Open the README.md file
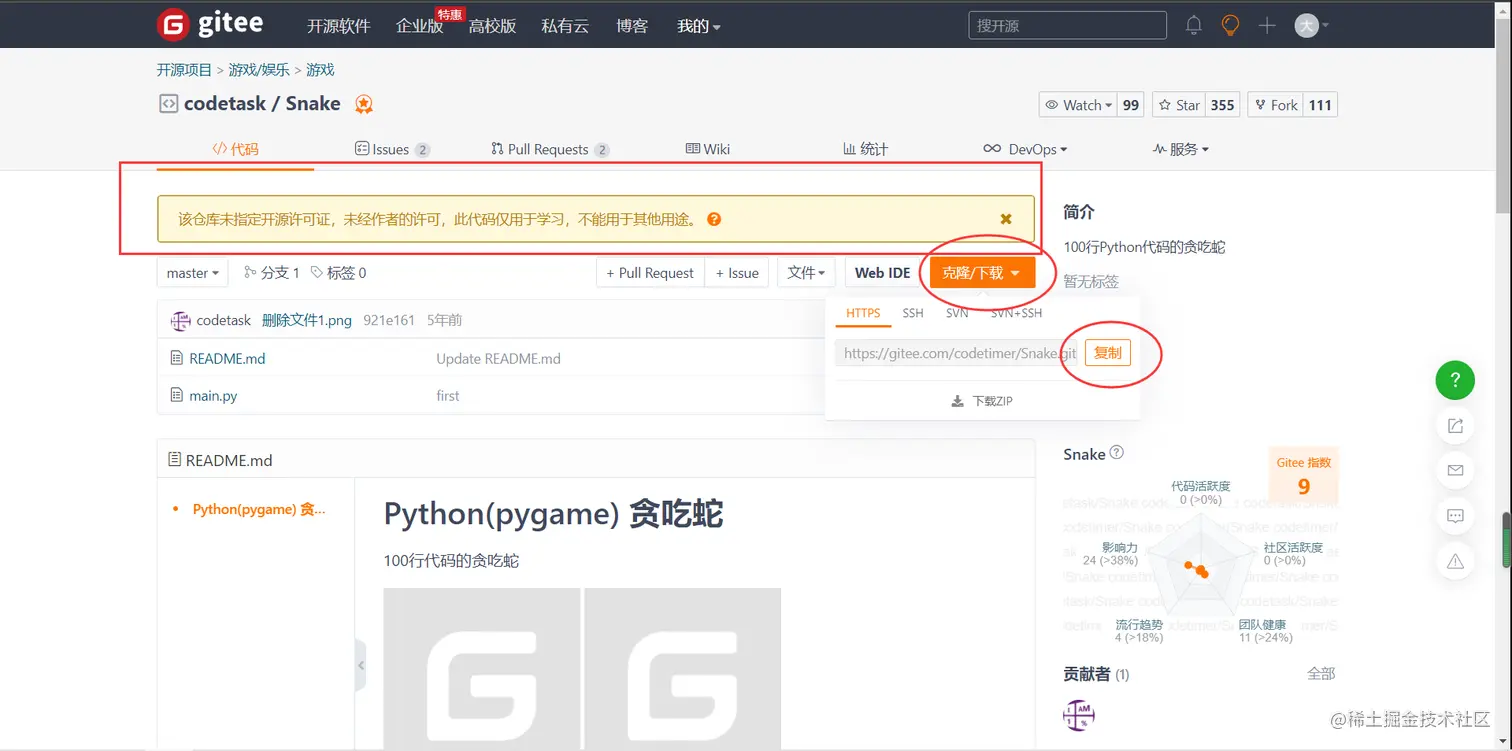This screenshot has height=751, width=1512. pyautogui.click(x=227, y=358)
